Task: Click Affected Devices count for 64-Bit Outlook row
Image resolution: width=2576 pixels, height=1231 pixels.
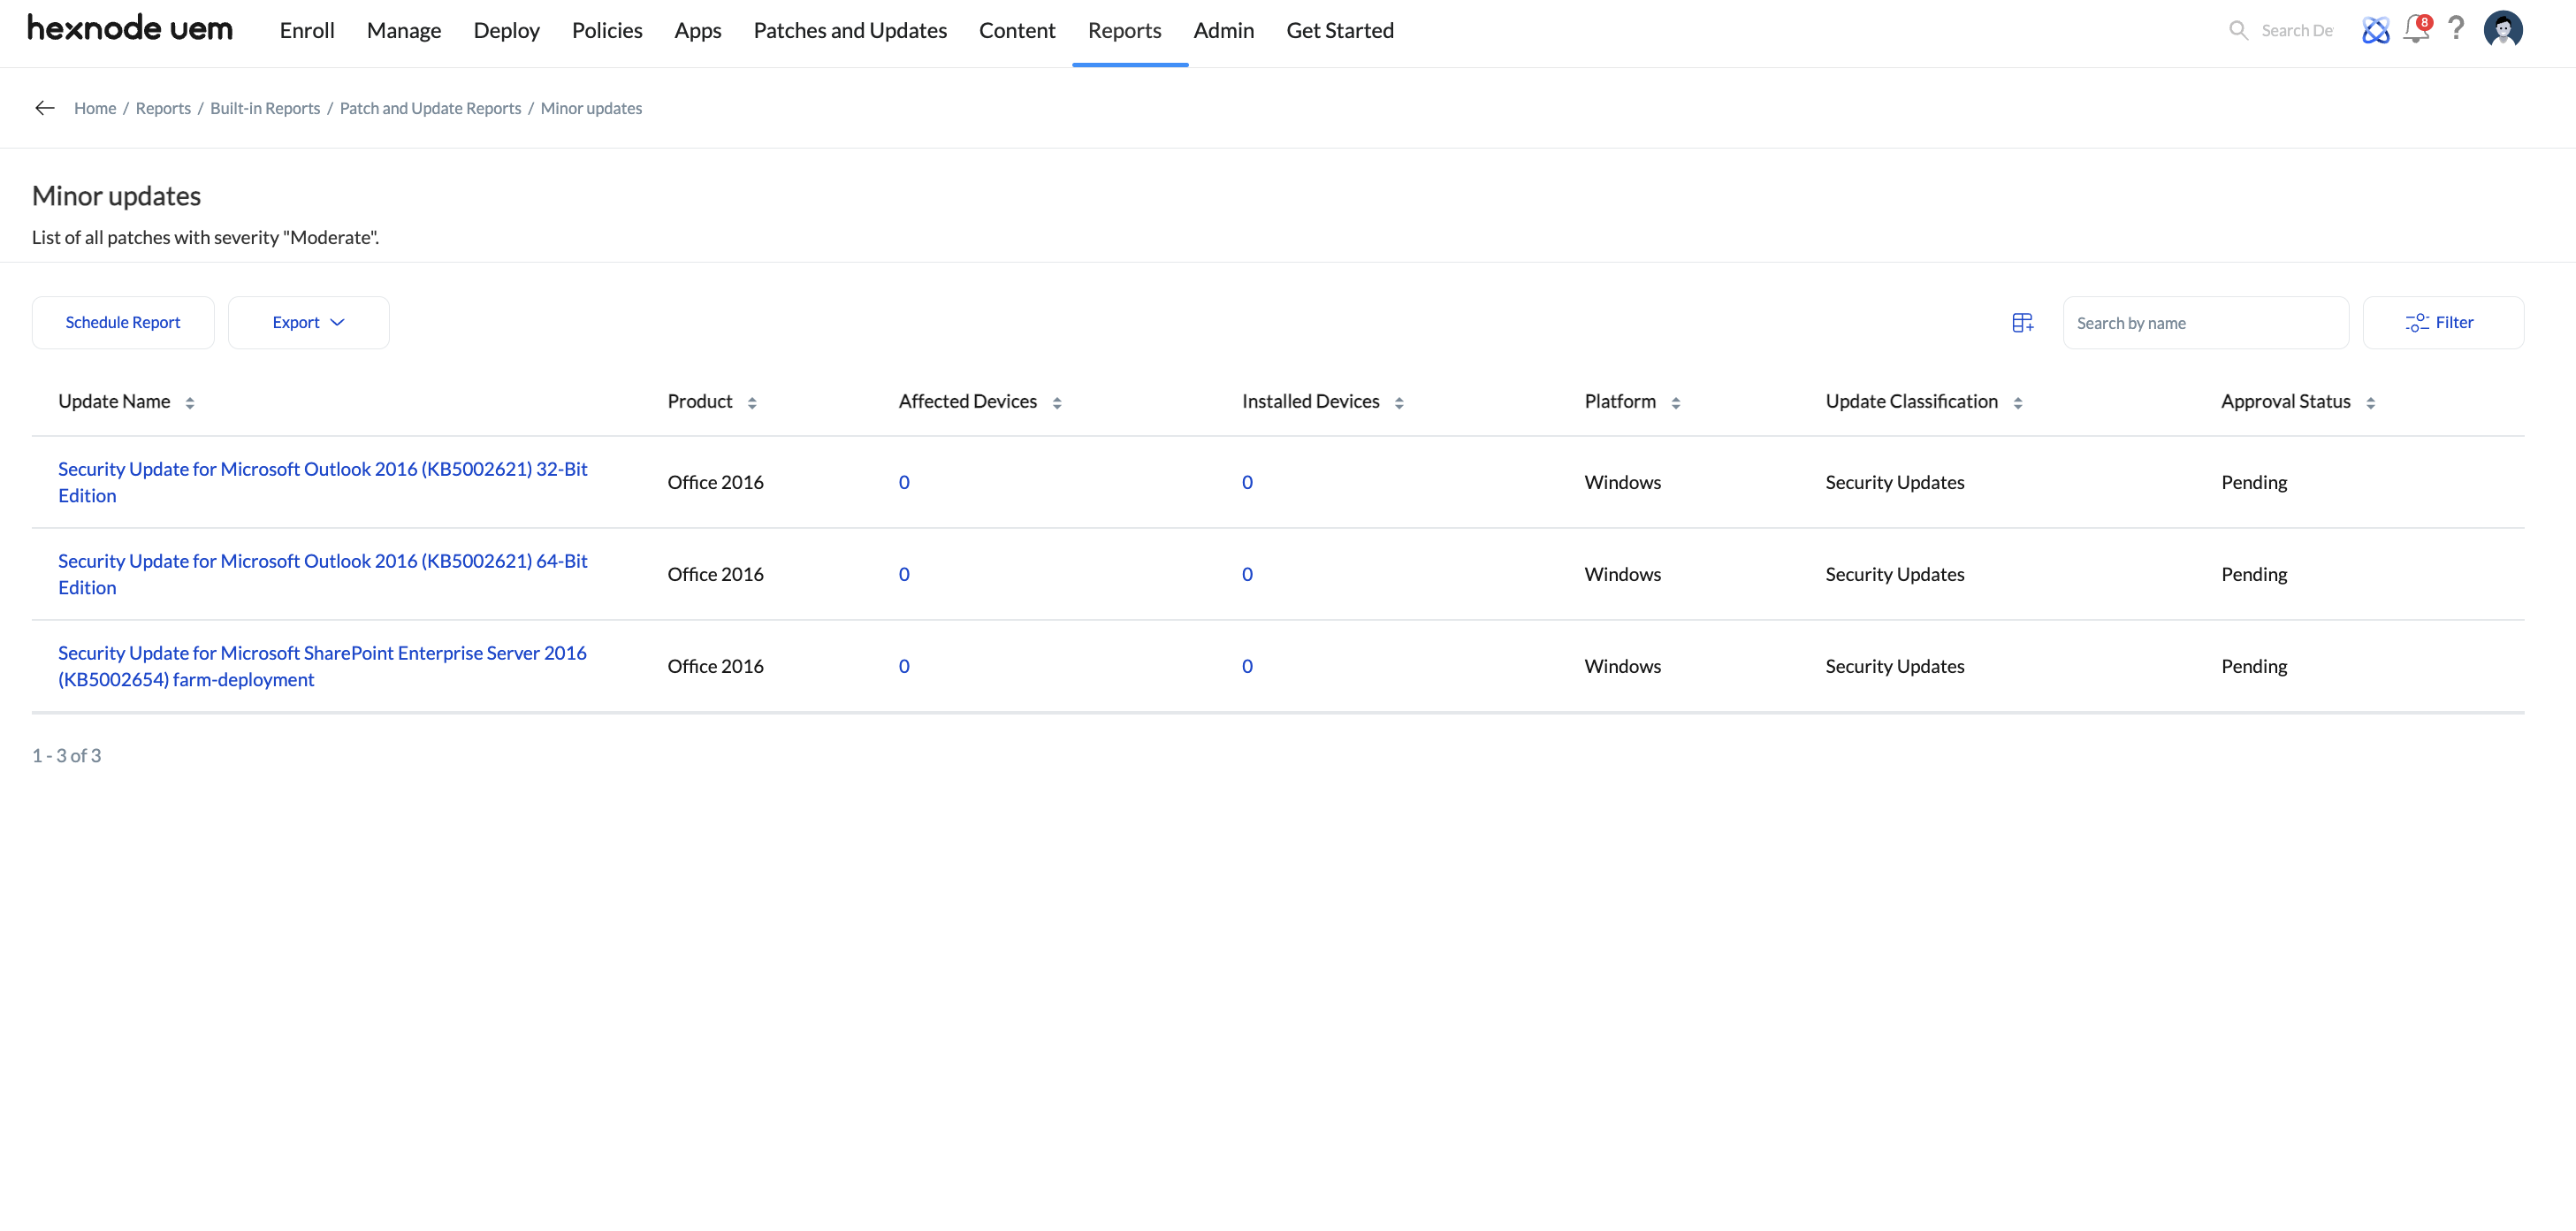Action: click(904, 574)
